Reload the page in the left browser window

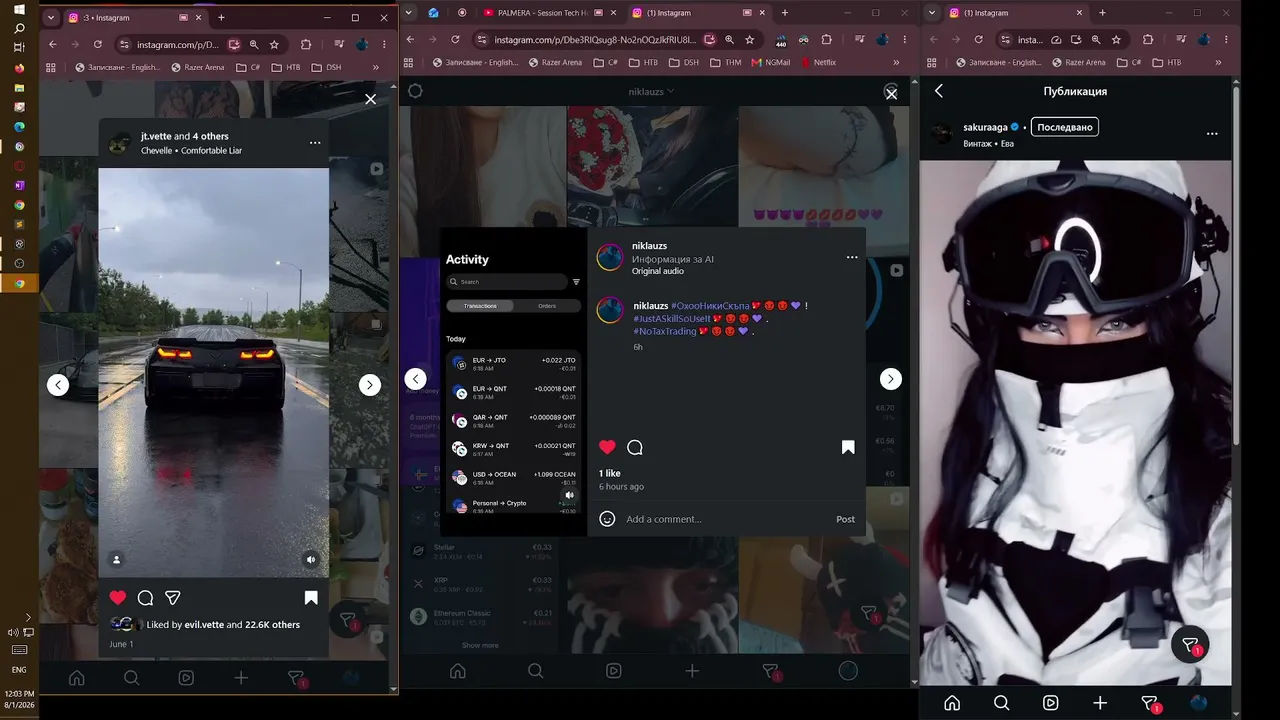coord(98,44)
